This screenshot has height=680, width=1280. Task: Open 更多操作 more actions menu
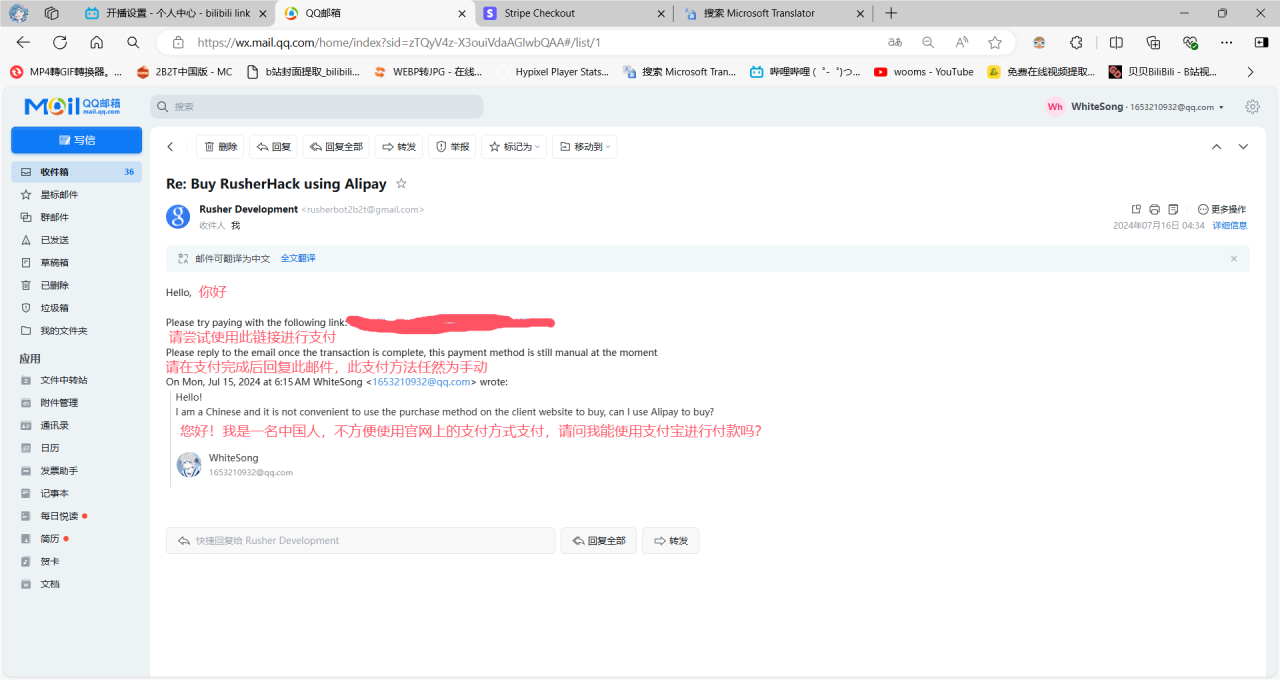pyautogui.click(x=1221, y=209)
